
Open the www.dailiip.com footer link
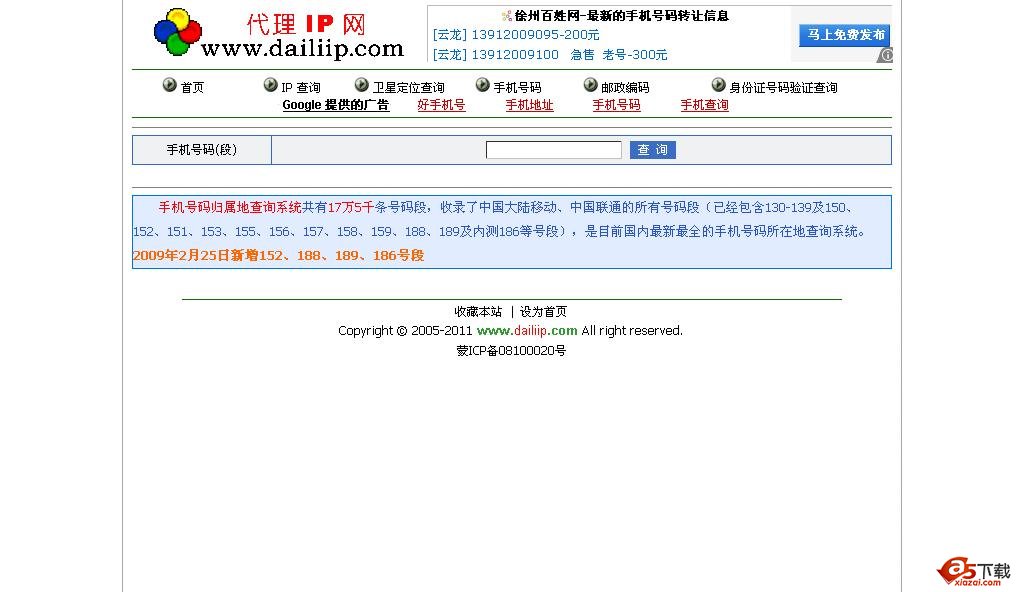527,331
